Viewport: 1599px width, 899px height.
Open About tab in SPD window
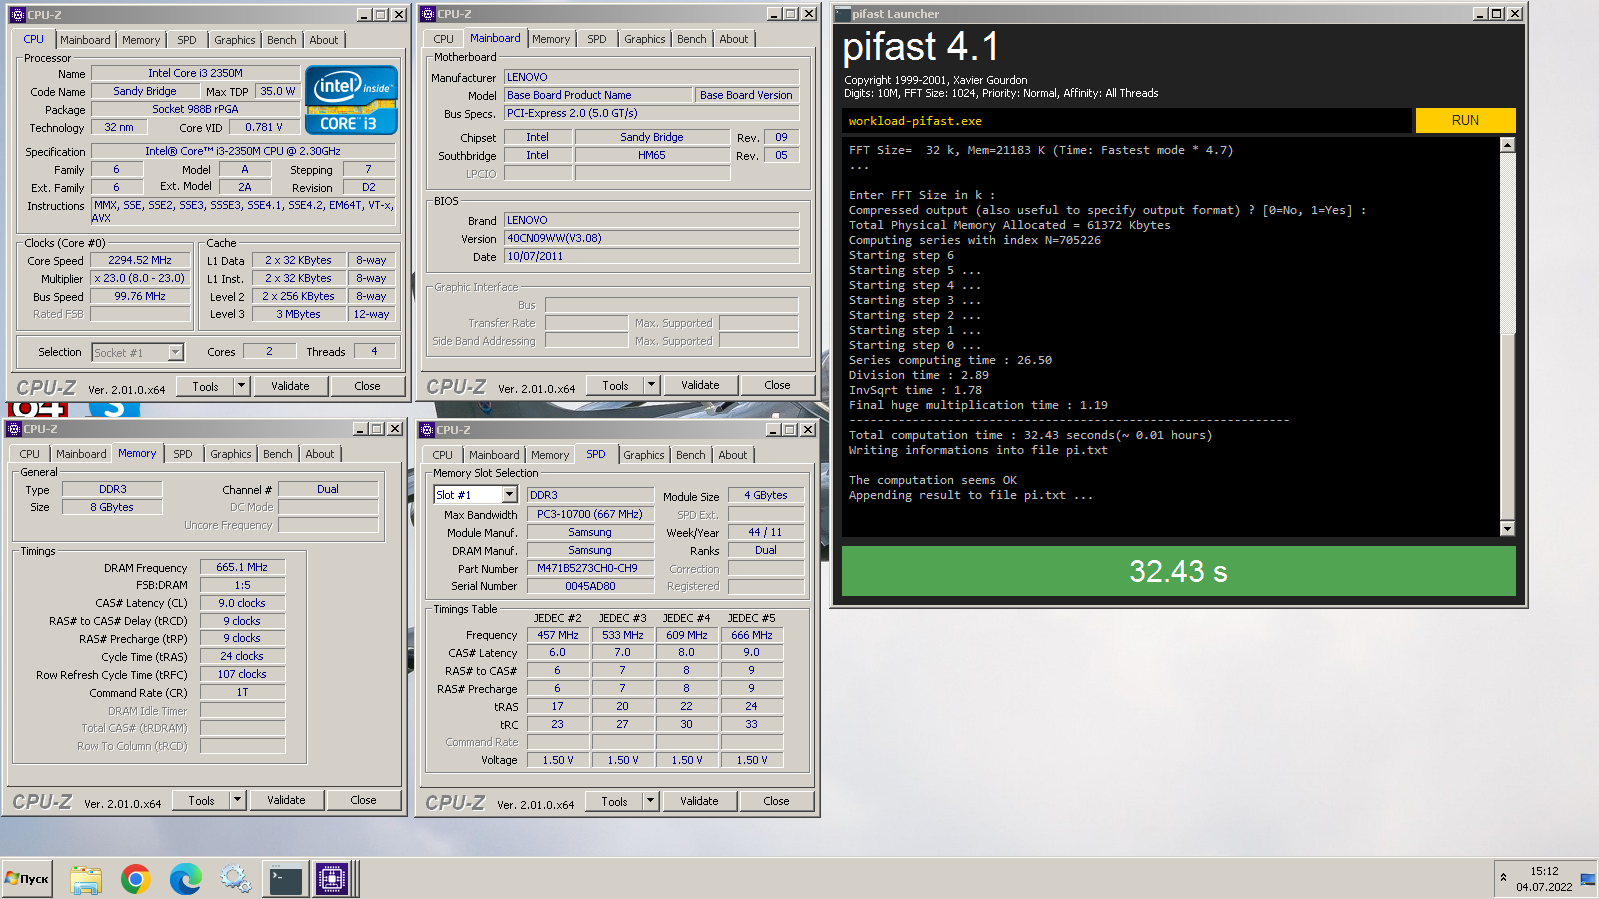click(733, 455)
